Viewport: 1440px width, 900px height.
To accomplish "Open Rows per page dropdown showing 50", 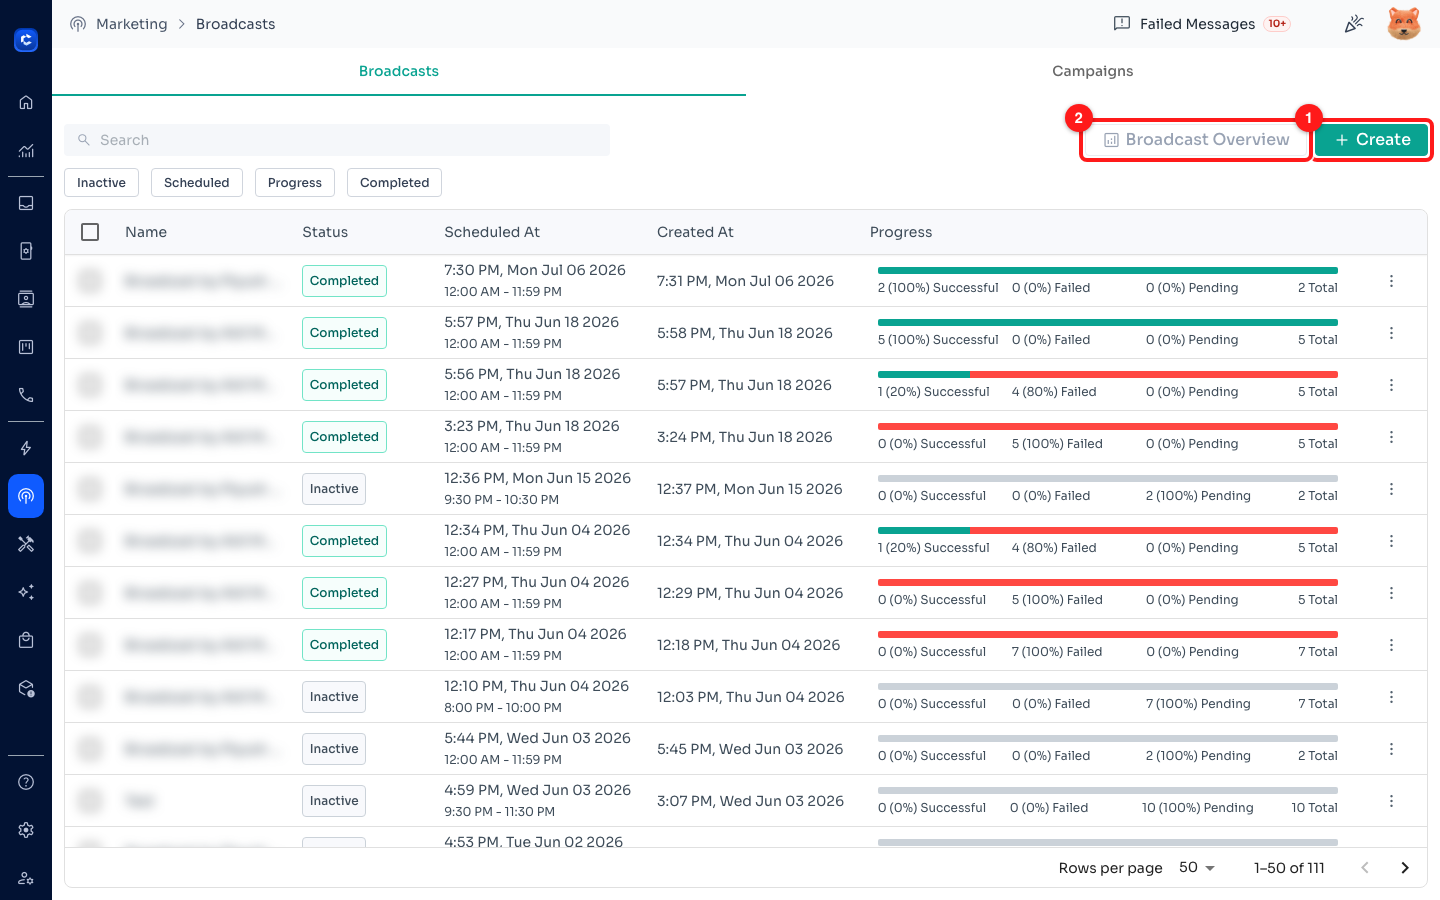I will point(1196,868).
